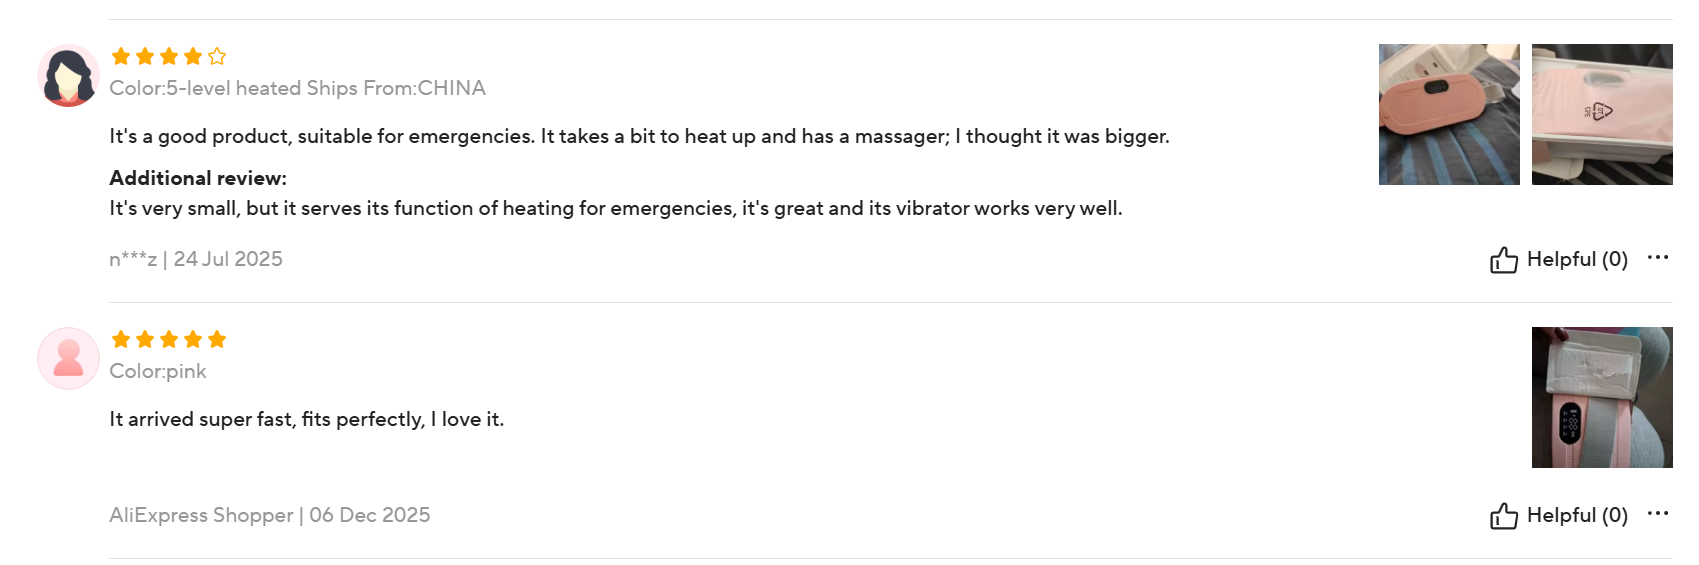Click the "It arrived super fast" review text
This screenshot has width=1699, height=565.
click(x=306, y=419)
